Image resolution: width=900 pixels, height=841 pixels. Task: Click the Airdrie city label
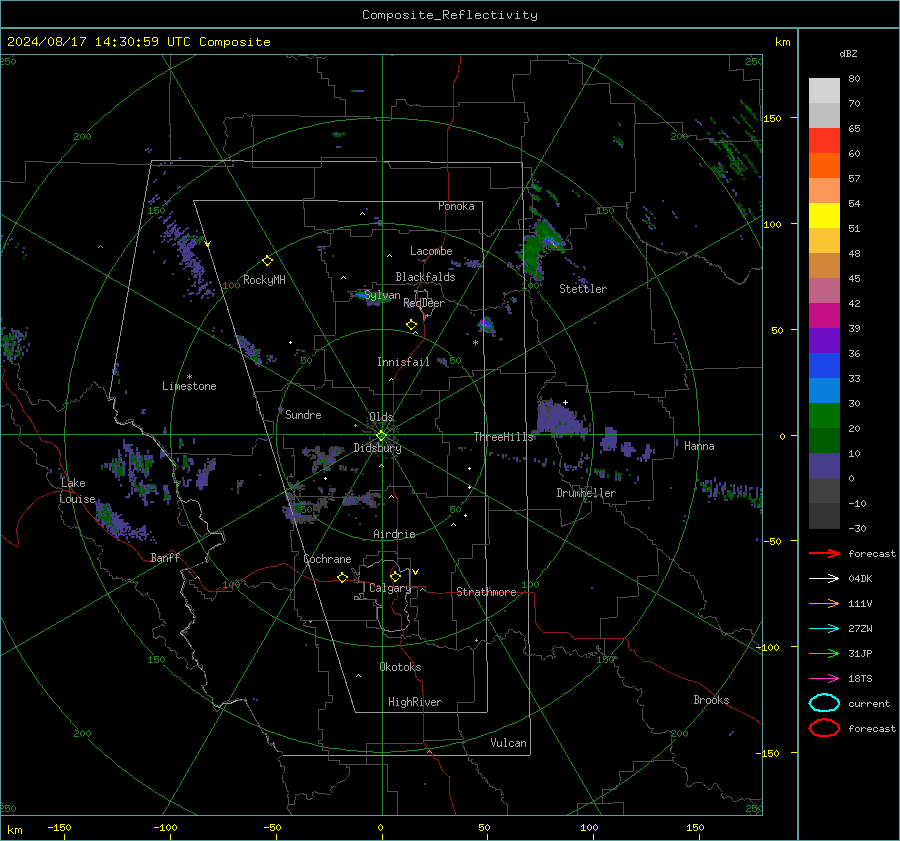[x=394, y=534]
